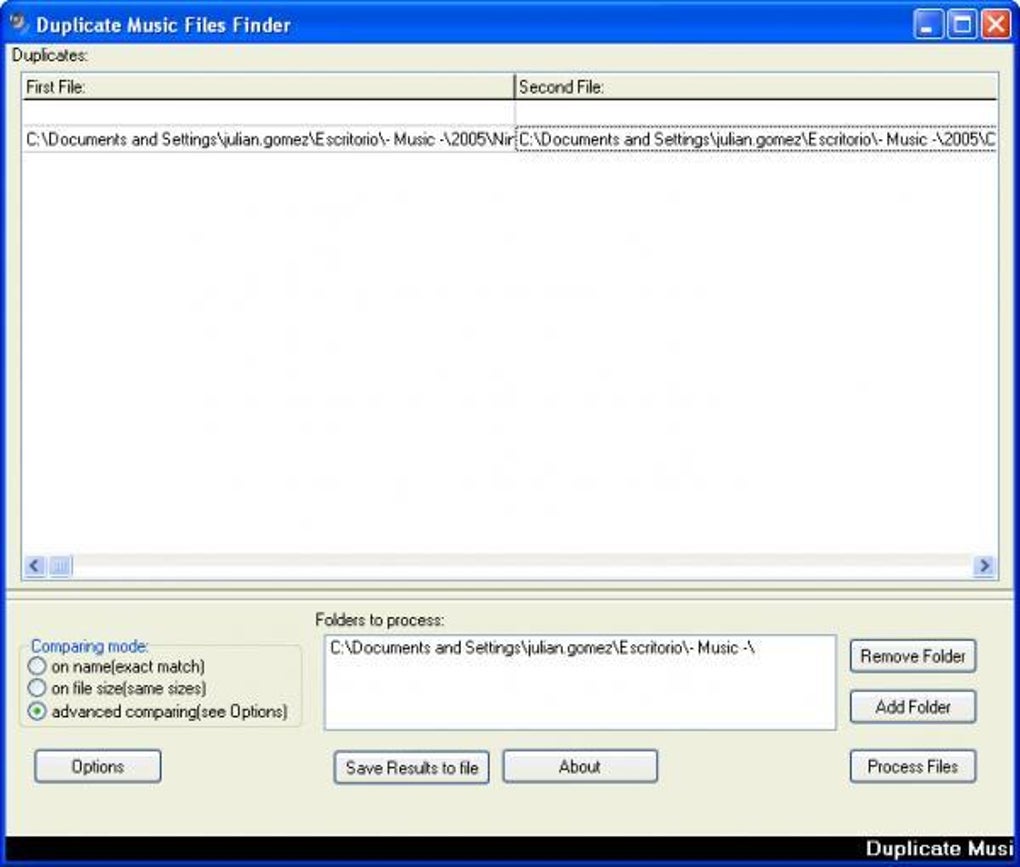This screenshot has height=867, width=1020.
Task: Open the Options dialog
Action: 98,767
